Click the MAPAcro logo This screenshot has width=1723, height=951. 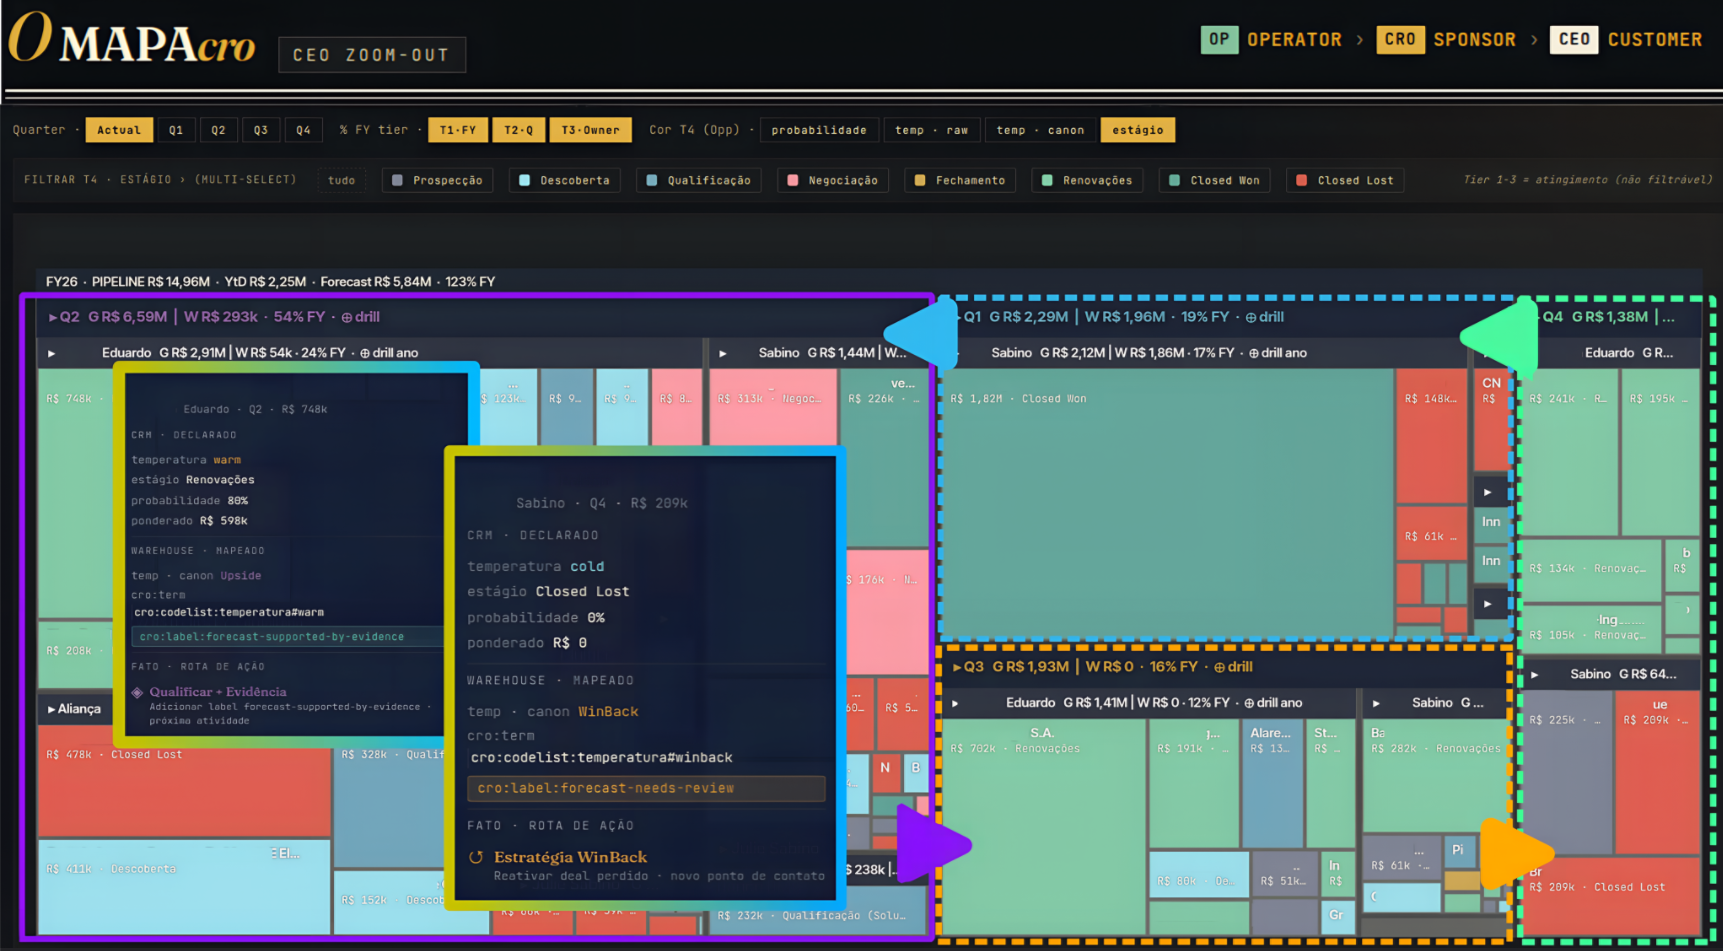click(132, 40)
